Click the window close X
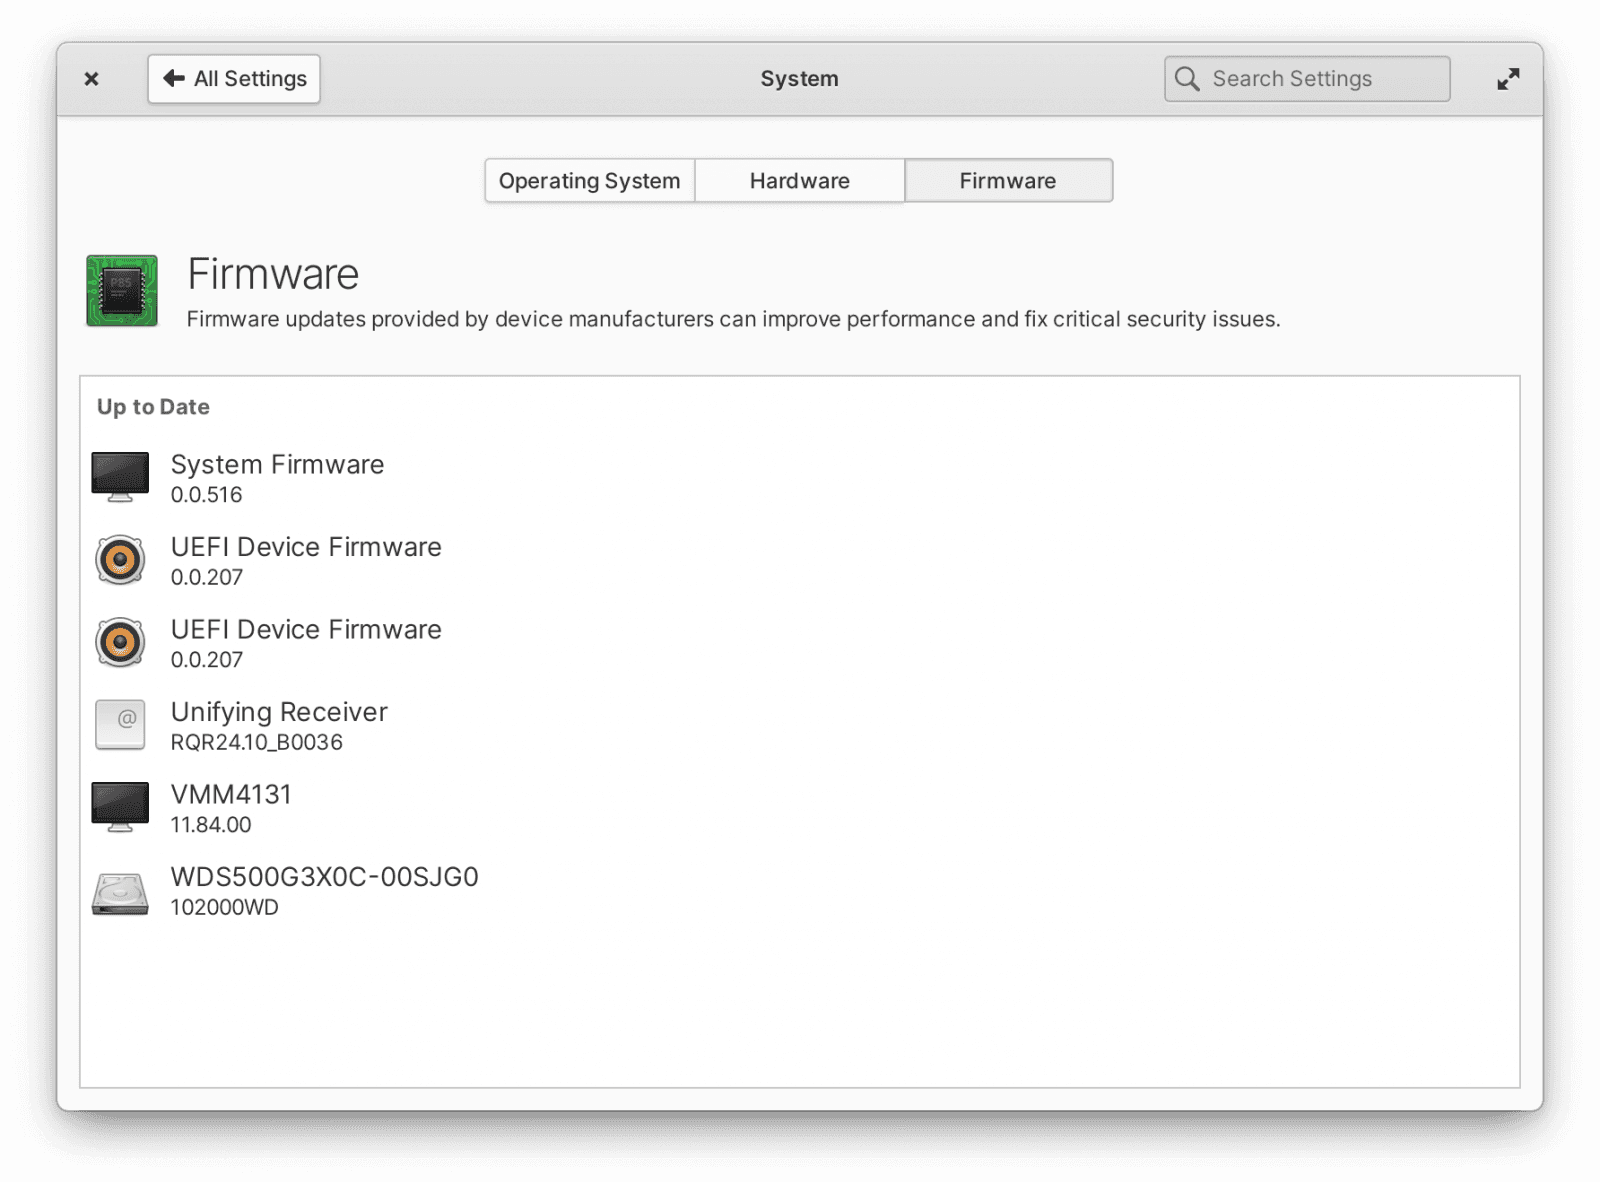 coord(91,78)
